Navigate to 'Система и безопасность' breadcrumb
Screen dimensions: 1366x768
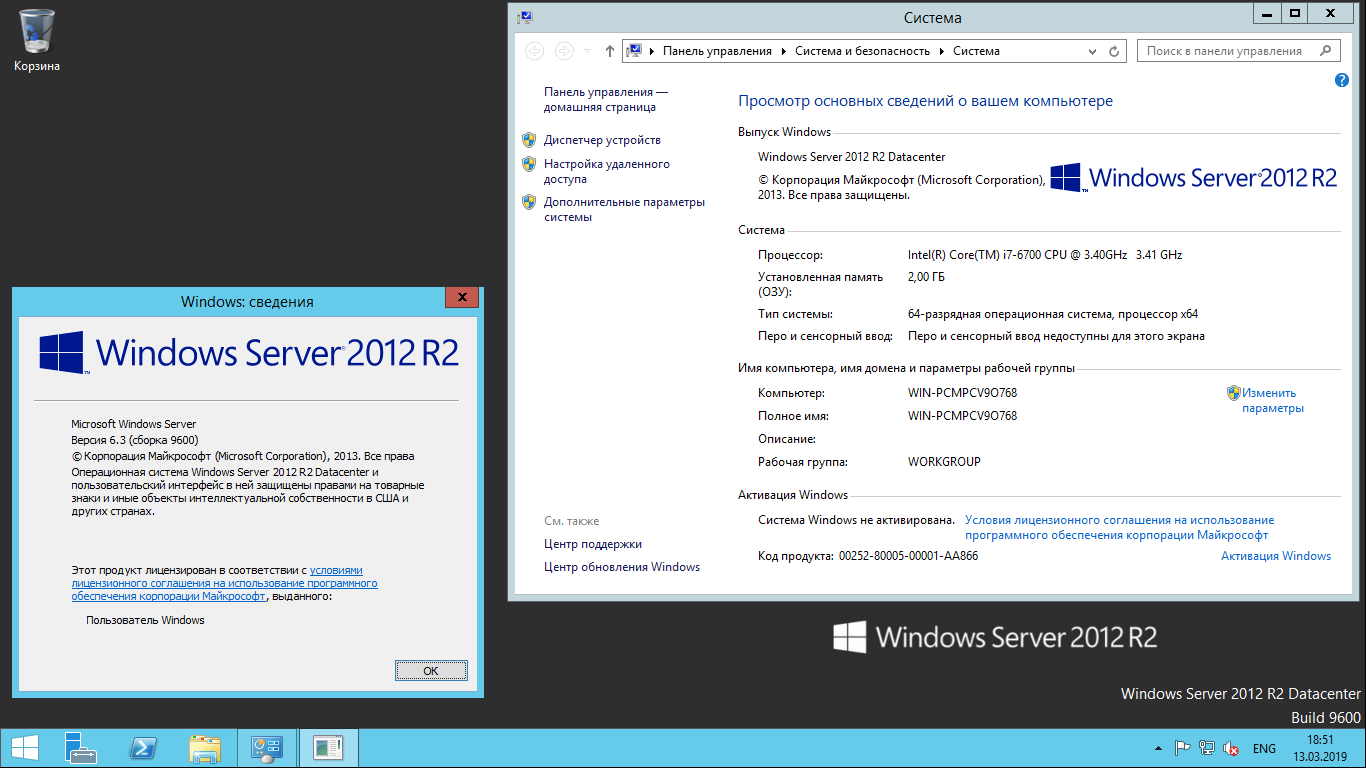click(862, 51)
